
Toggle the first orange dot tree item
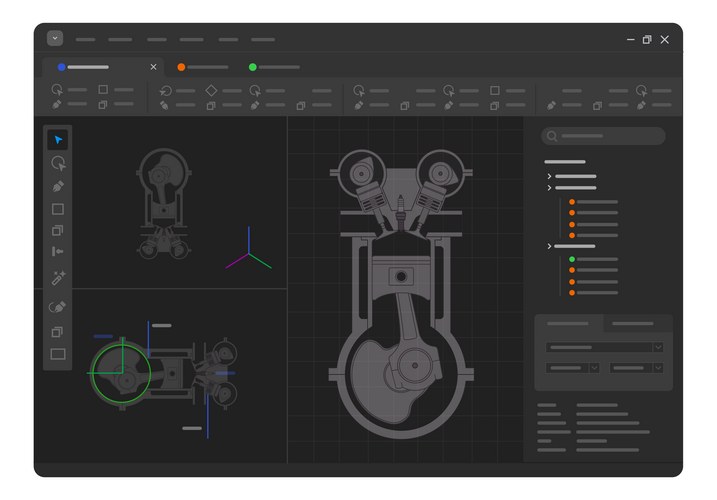pyautogui.click(x=572, y=202)
